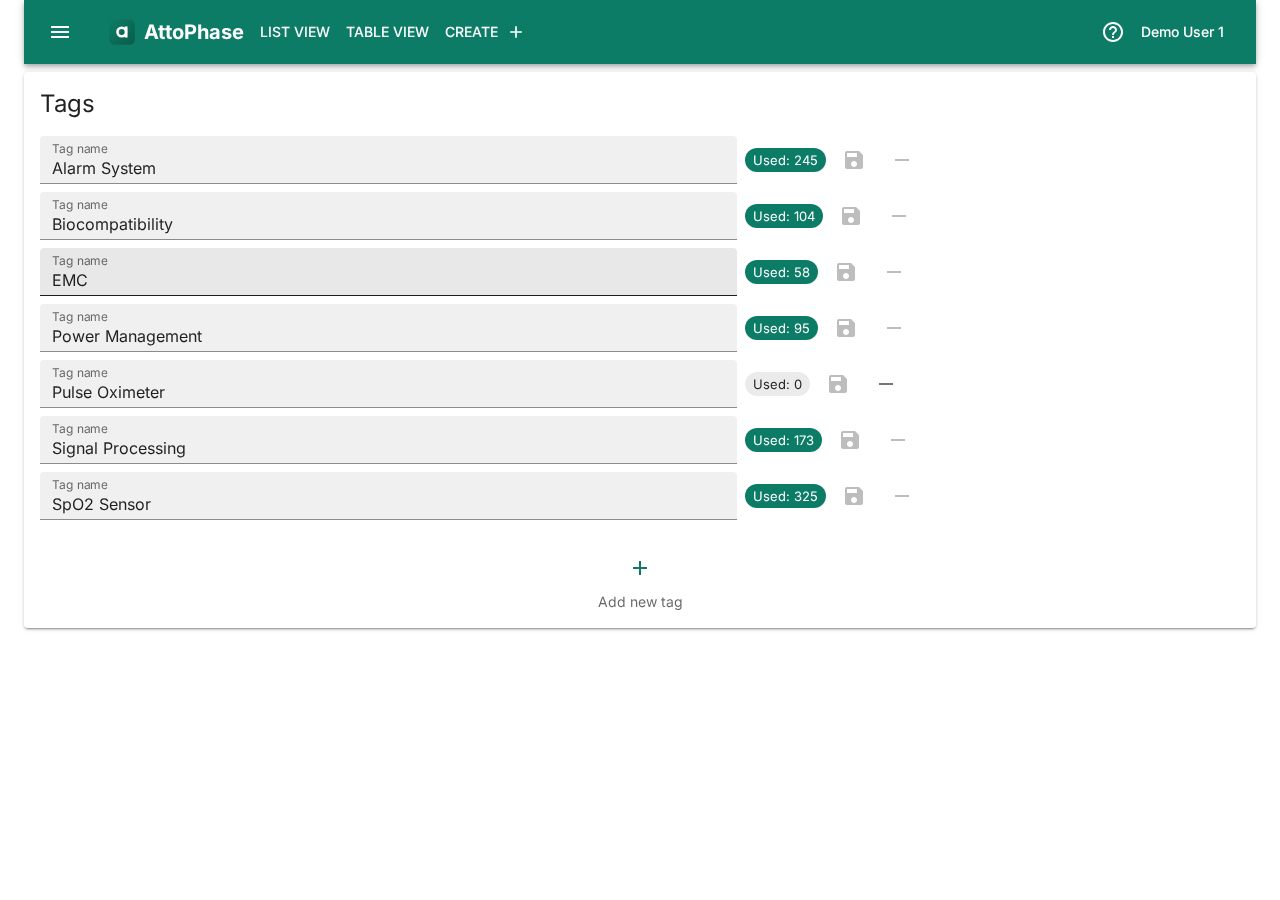Edit the Power Management tag name field
1280x900 pixels.
388,336
